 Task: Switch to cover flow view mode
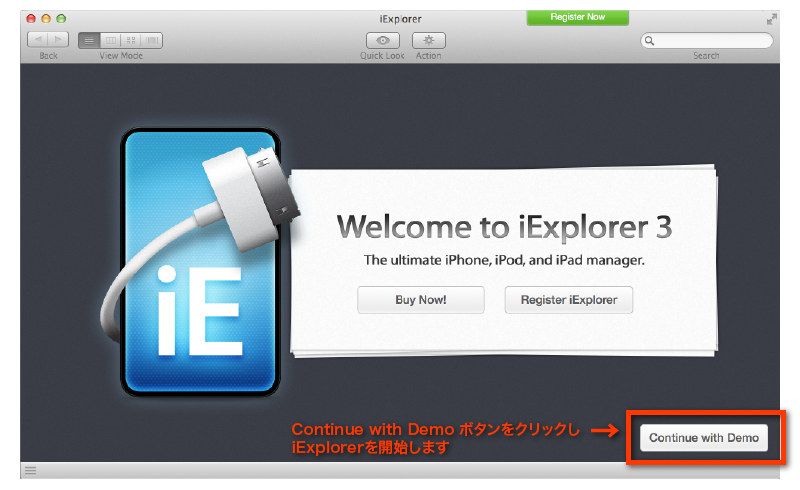152,40
